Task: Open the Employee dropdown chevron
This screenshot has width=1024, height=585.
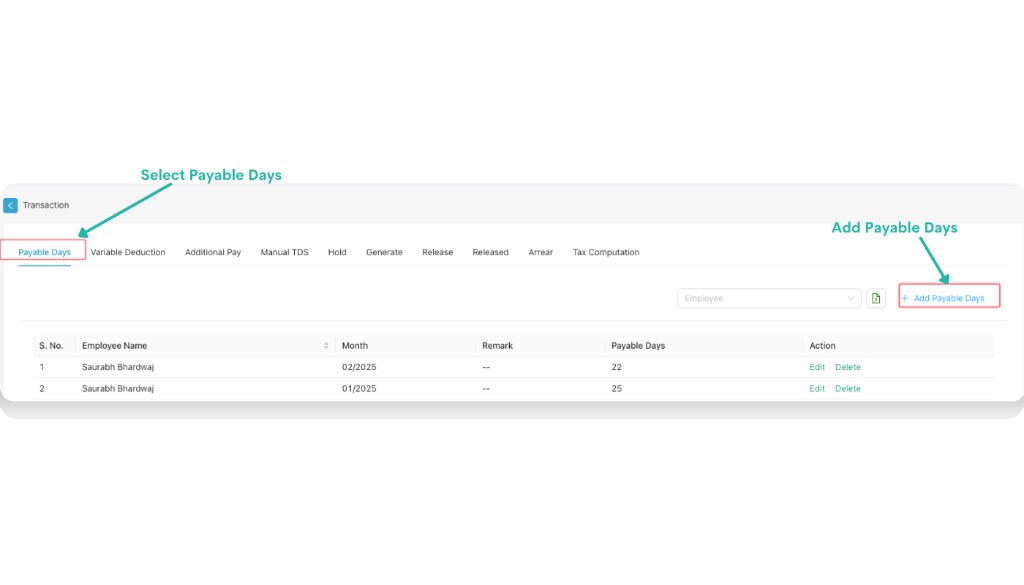Action: click(851, 298)
